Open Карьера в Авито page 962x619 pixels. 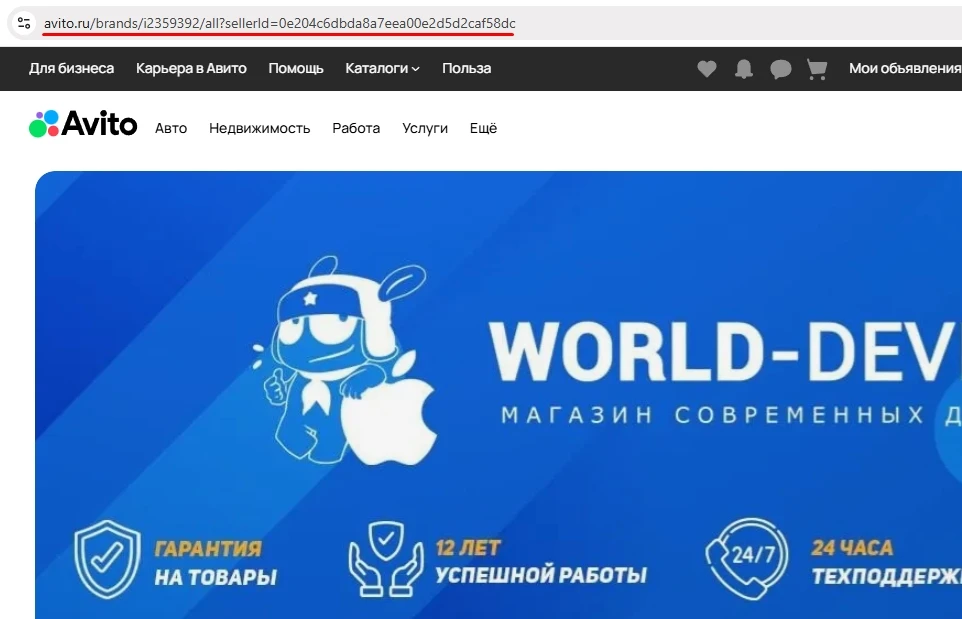tap(191, 68)
